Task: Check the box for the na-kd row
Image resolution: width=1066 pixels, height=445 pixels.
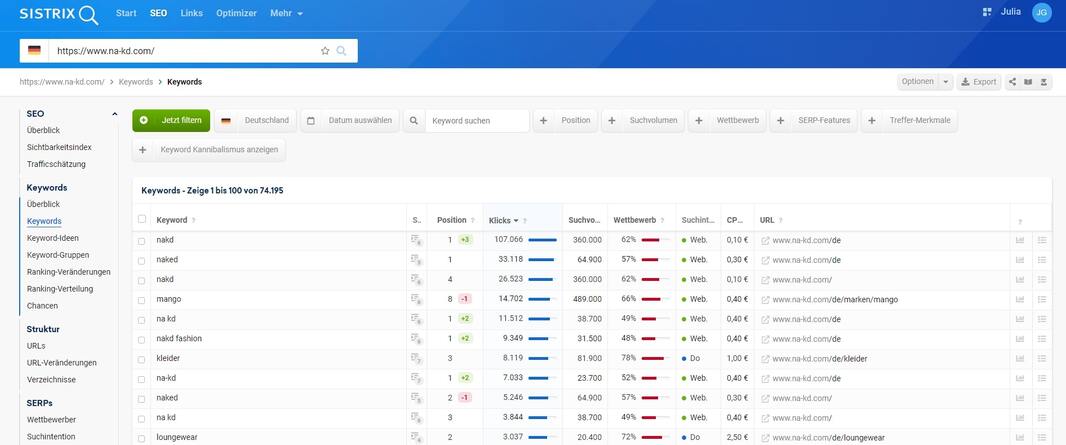Action: pos(141,378)
